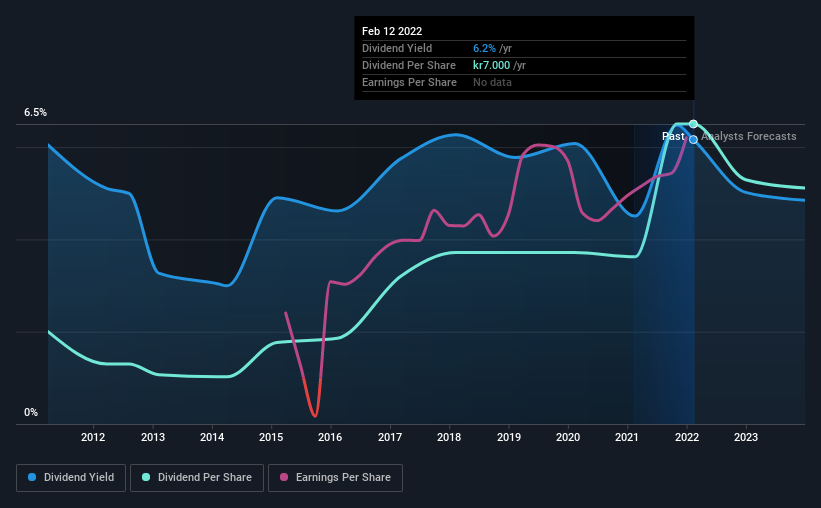The width and height of the screenshot is (821, 508).
Task: Click the 2018 year axis label
Action: (449, 437)
